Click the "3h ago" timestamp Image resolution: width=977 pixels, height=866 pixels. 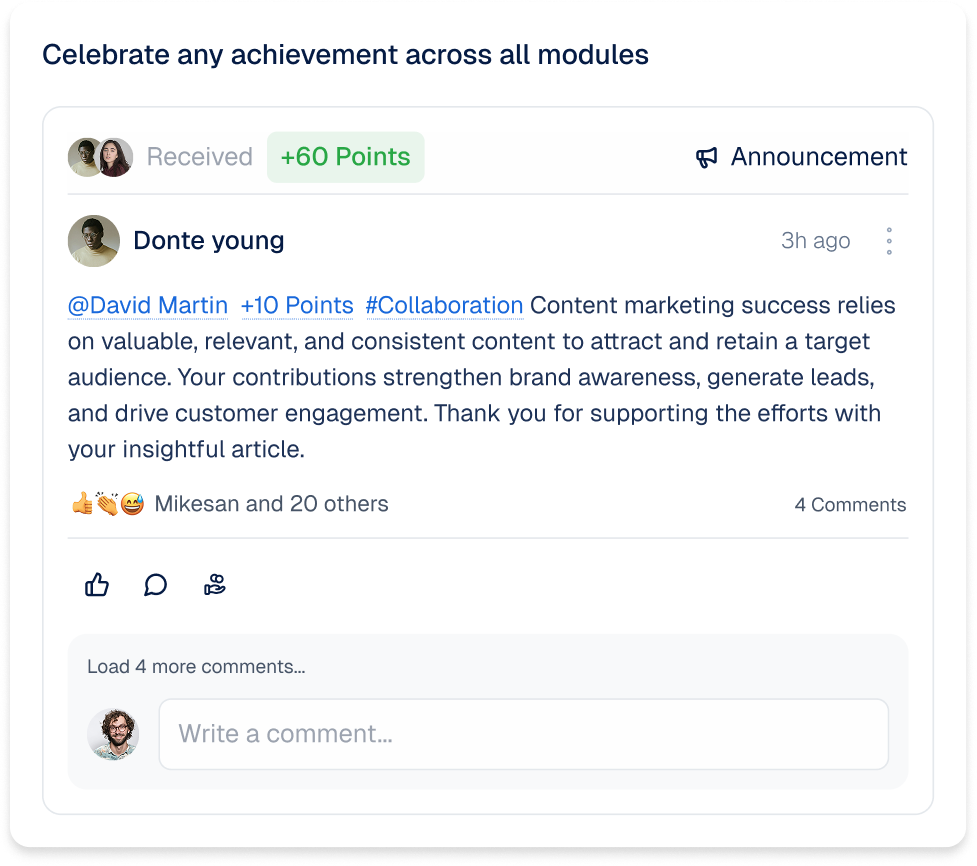[814, 240]
